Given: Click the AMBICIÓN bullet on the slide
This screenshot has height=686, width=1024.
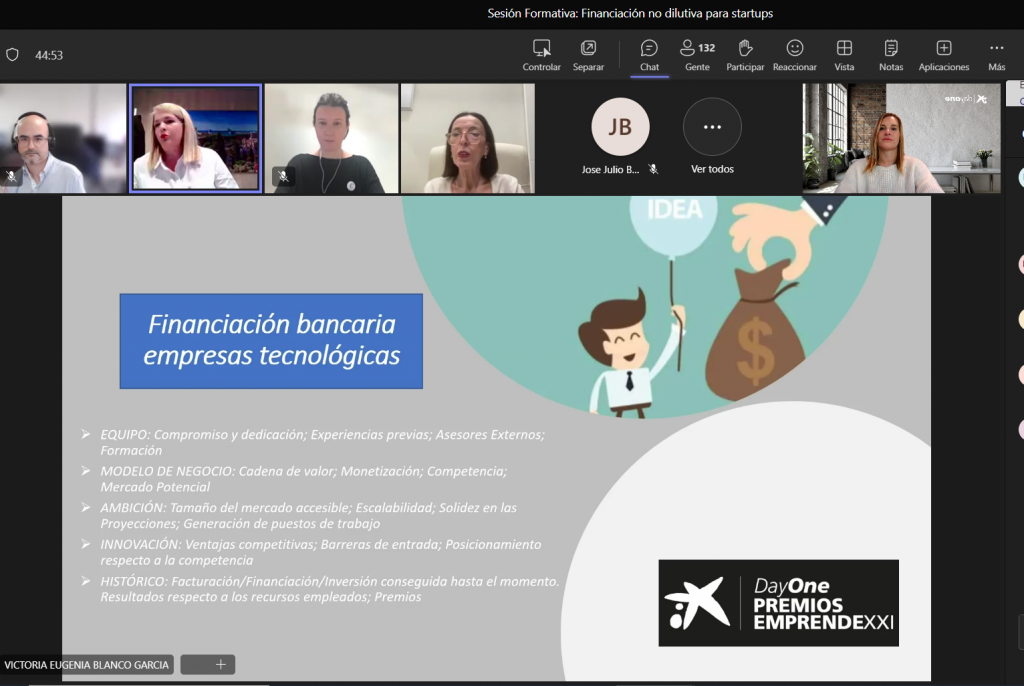Looking at the screenshot, I should (308, 515).
